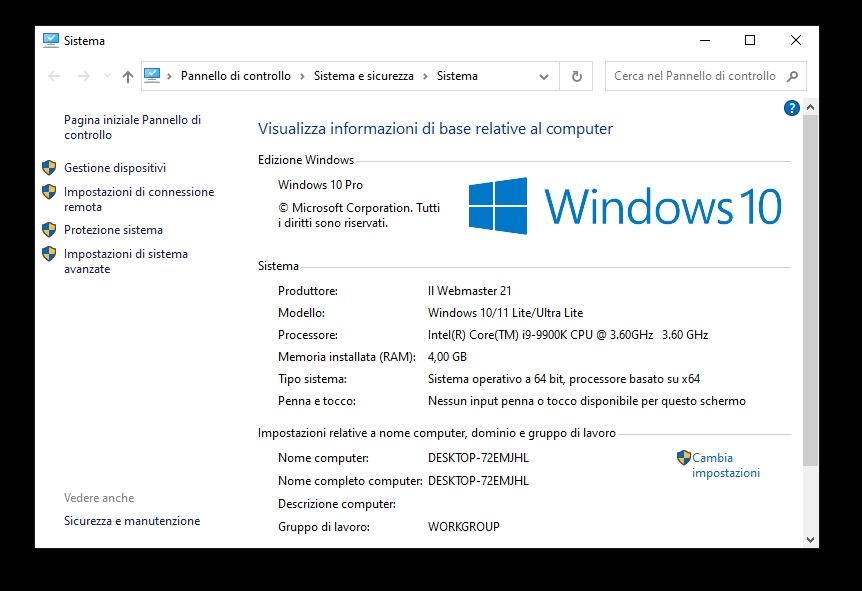The image size is (862, 591).
Task: Click Sistema operativo a 64 bit text
Action: point(563,379)
